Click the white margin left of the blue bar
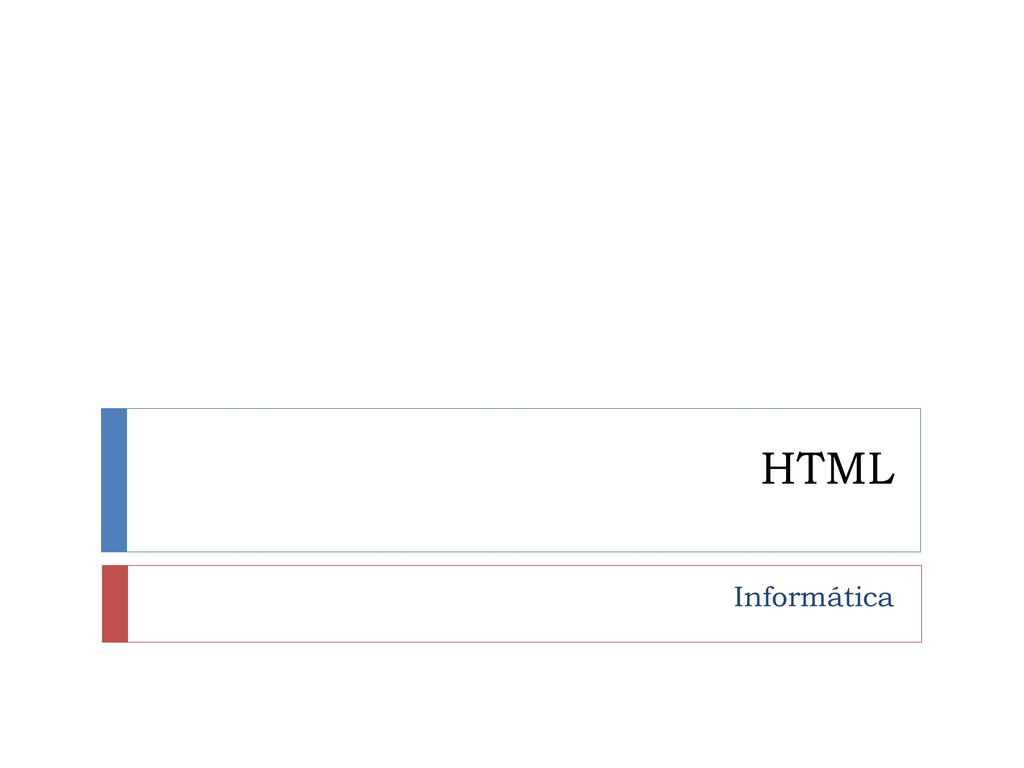Screen dimensions: 1024x768 (50, 480)
